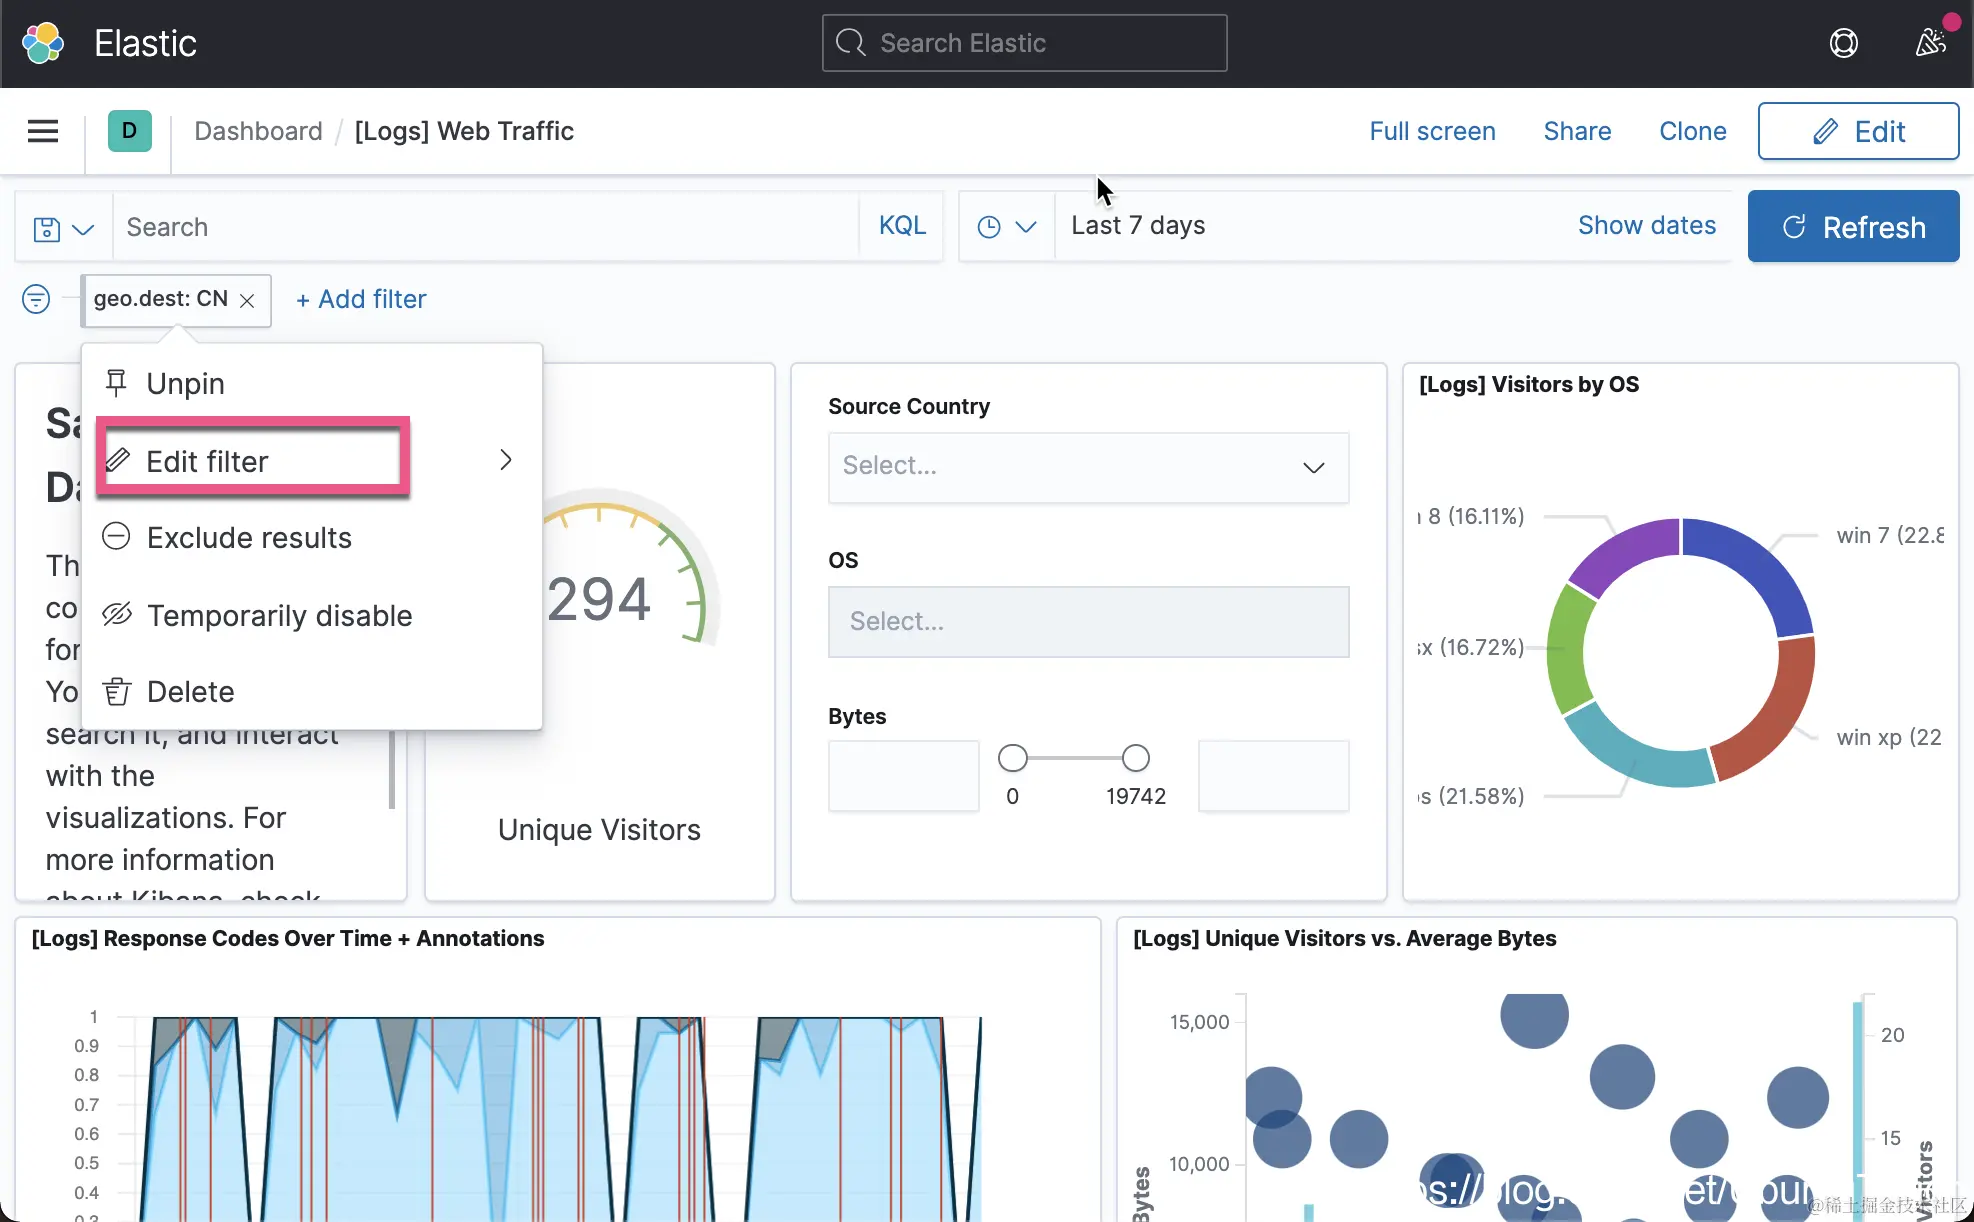1974x1222 pixels.
Task: Expand Edit filter submenu chevron
Action: click(505, 460)
